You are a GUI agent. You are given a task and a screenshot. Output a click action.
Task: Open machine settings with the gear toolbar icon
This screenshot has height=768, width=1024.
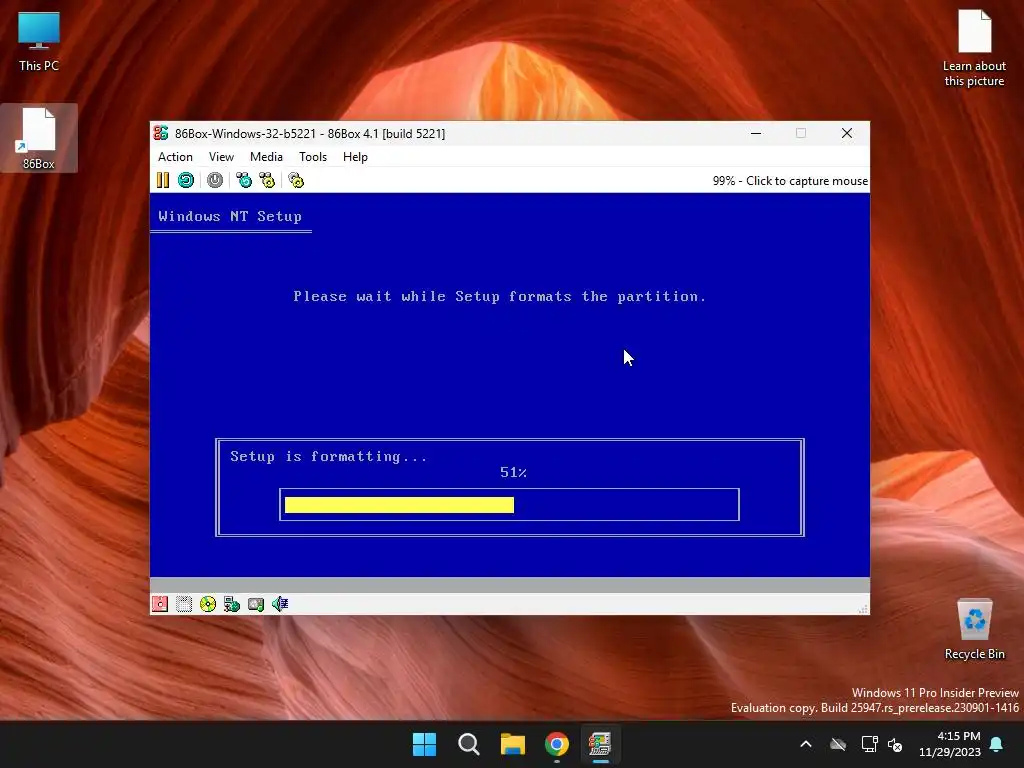pos(296,180)
